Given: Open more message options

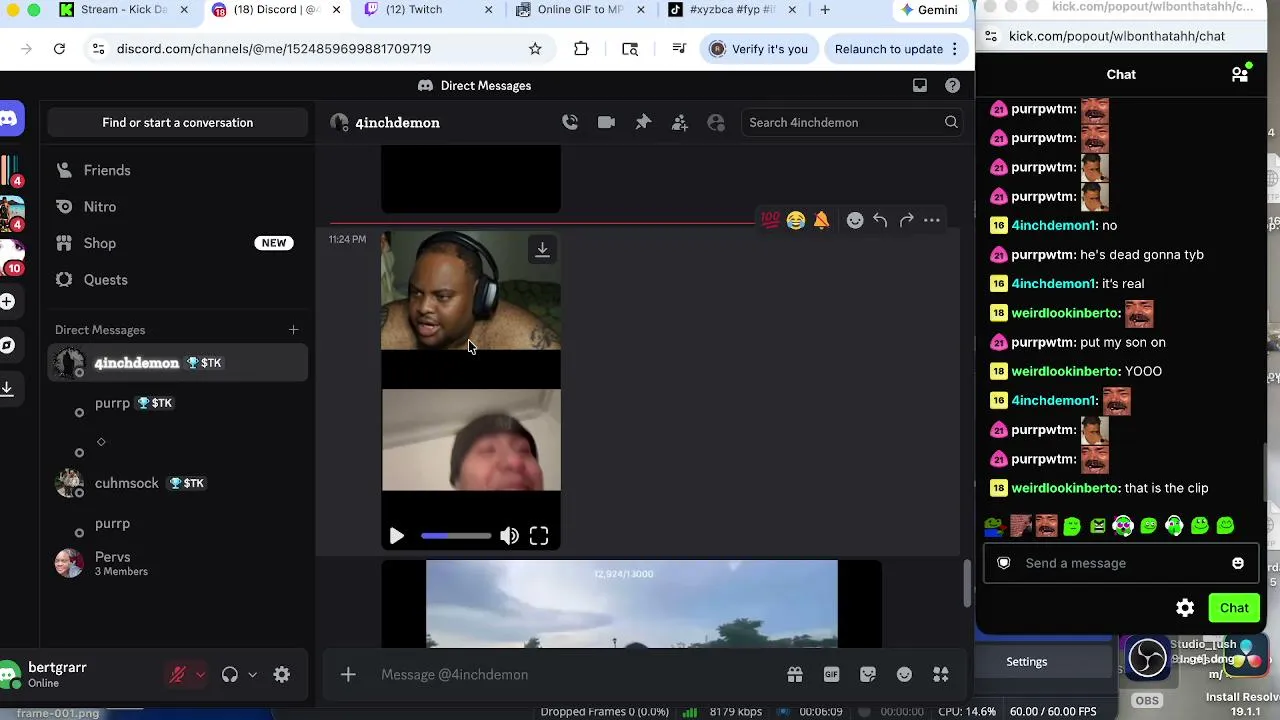Looking at the screenshot, I should point(932,220).
